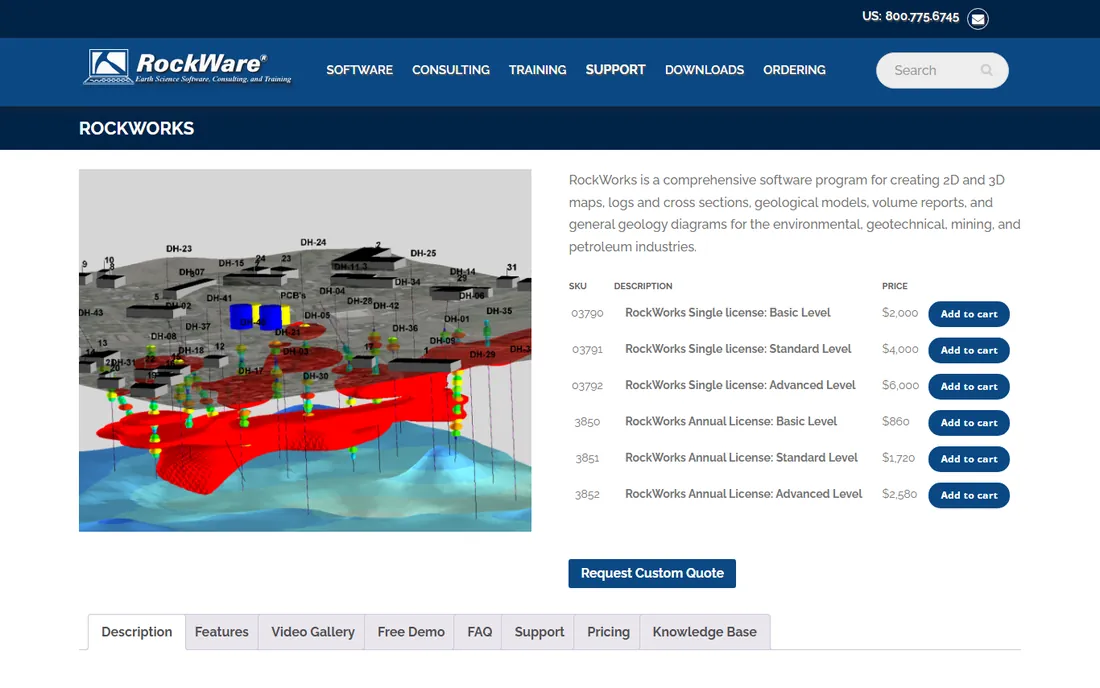
Task: Click the RockWare logo
Action: tap(187, 67)
